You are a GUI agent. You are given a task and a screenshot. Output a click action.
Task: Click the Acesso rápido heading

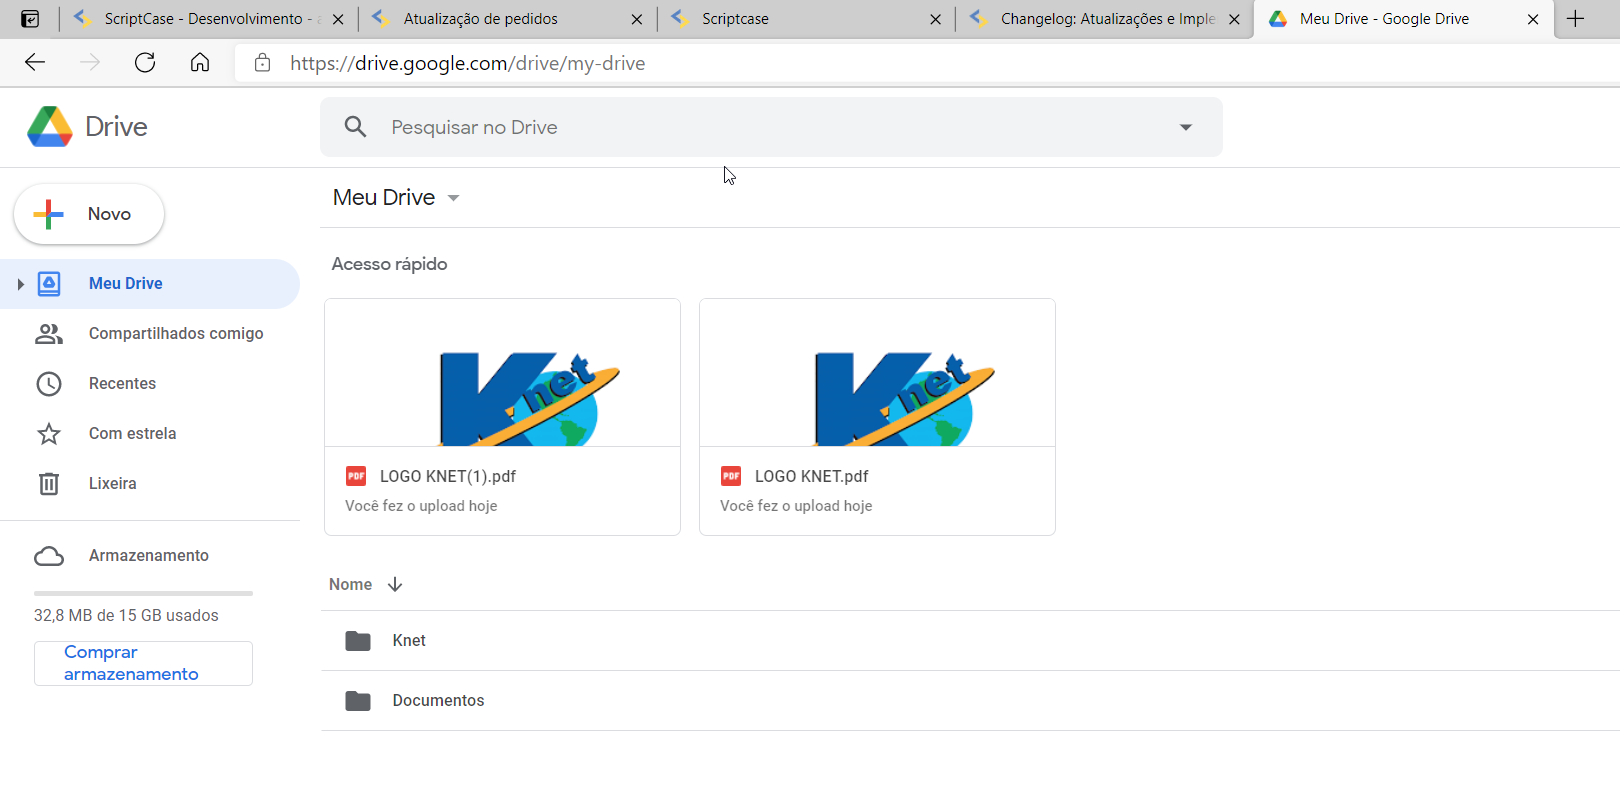389,265
